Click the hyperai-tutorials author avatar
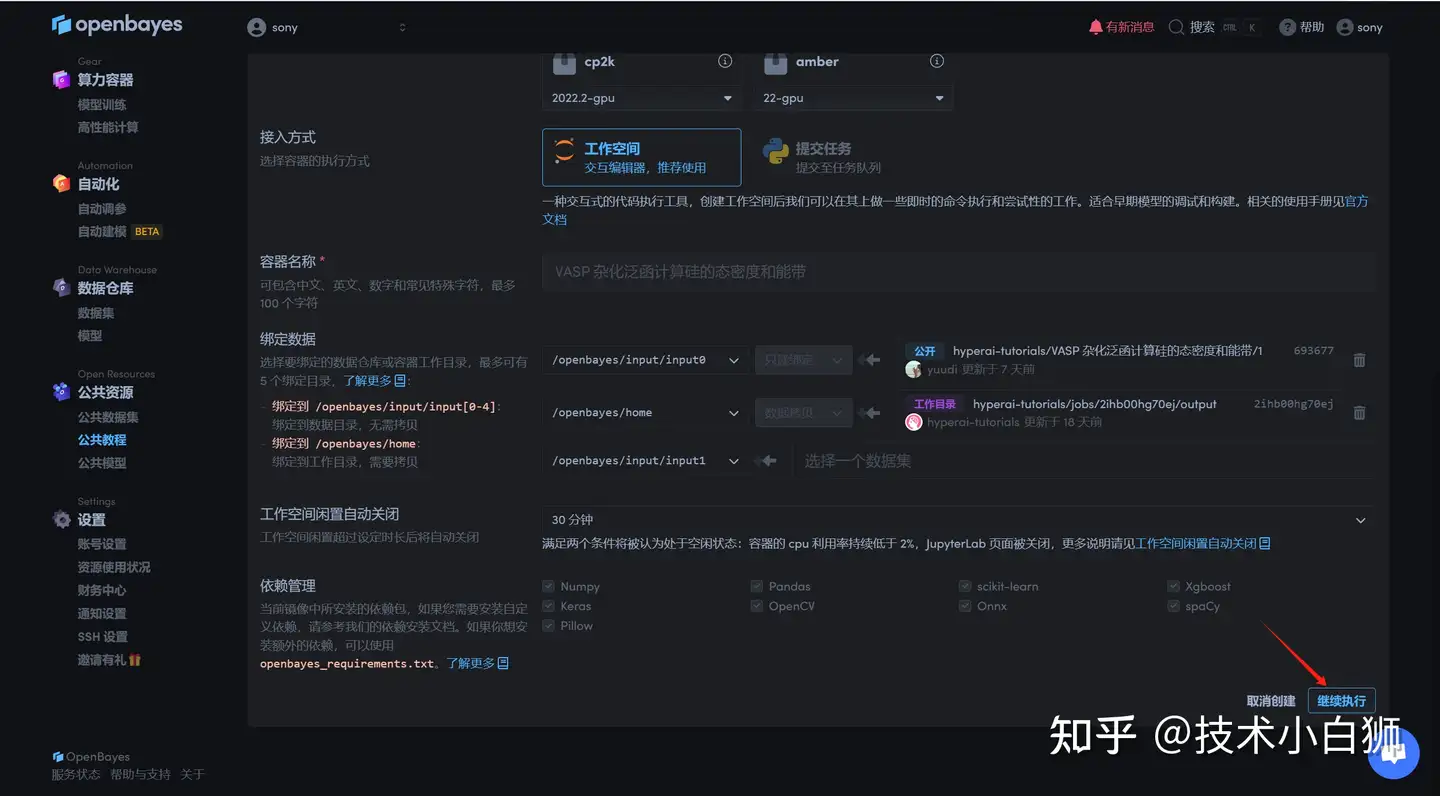 (x=913, y=422)
